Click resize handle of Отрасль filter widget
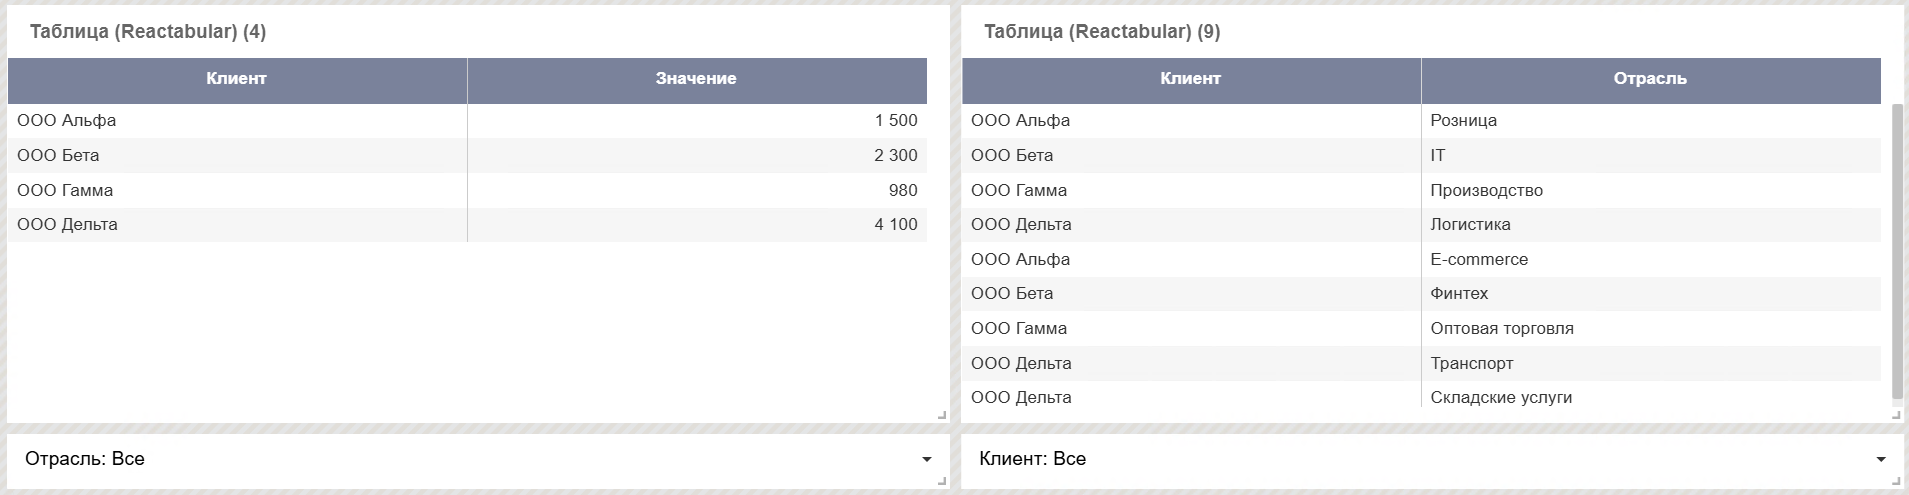The image size is (1909, 495). coord(942,482)
